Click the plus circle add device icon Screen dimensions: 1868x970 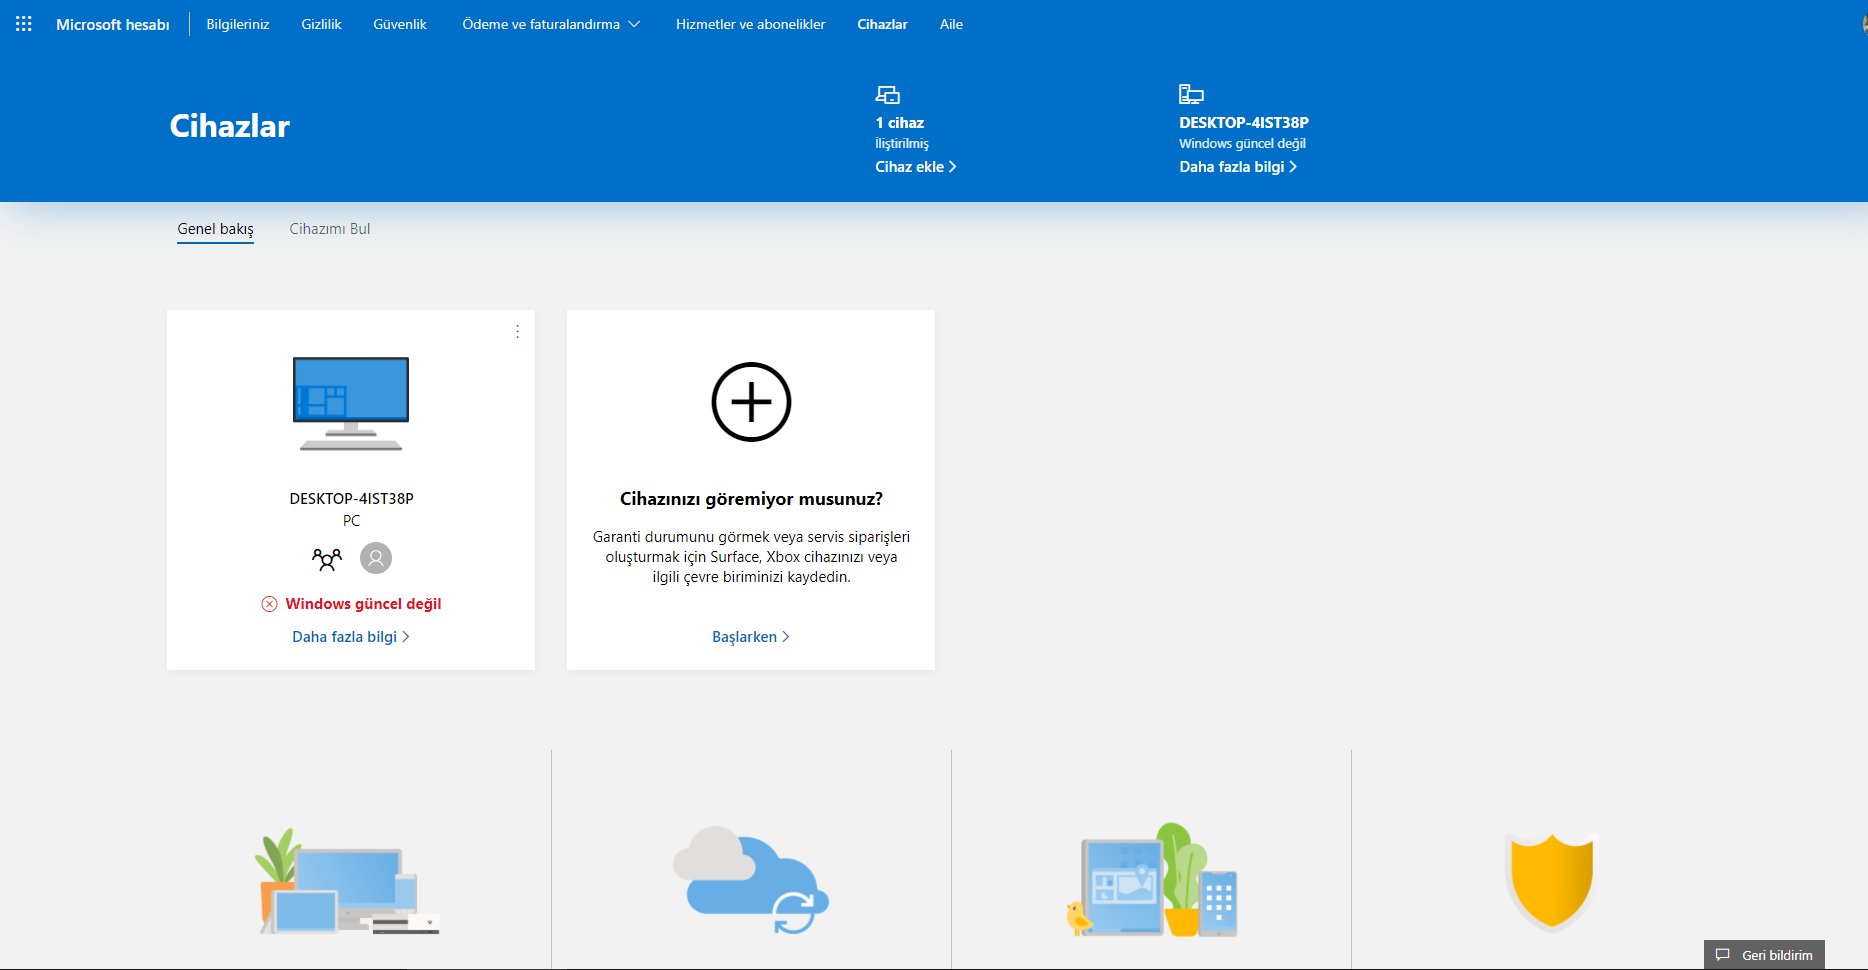point(751,402)
